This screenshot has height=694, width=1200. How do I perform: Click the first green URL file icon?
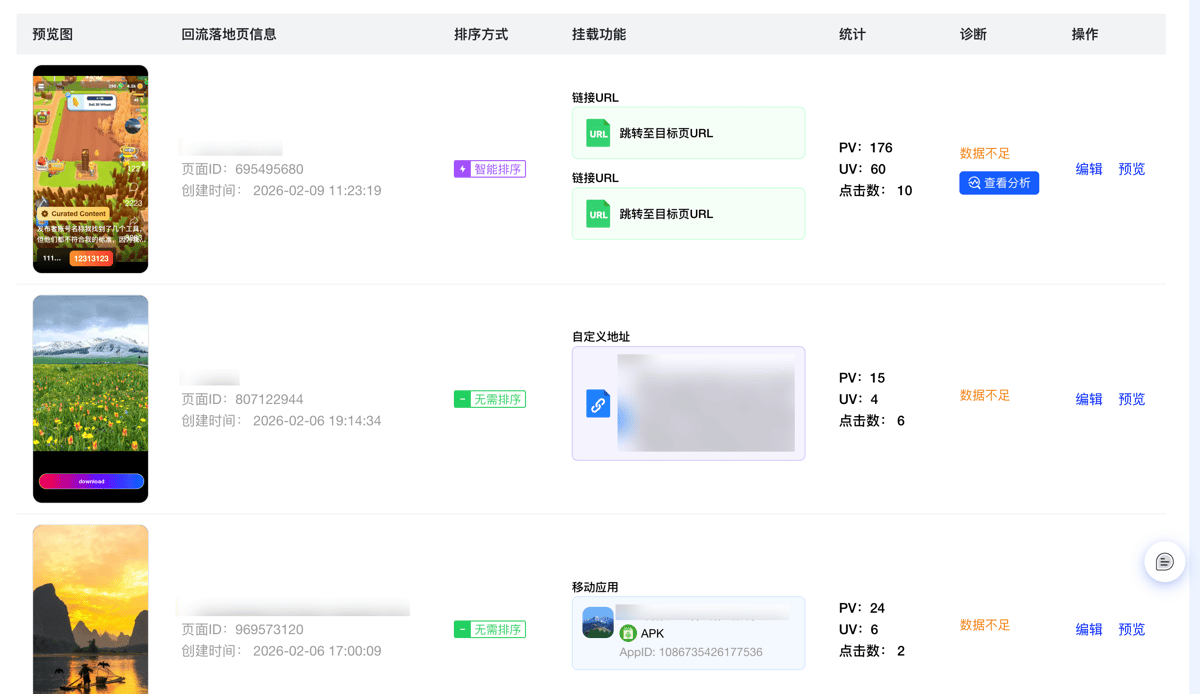click(598, 133)
